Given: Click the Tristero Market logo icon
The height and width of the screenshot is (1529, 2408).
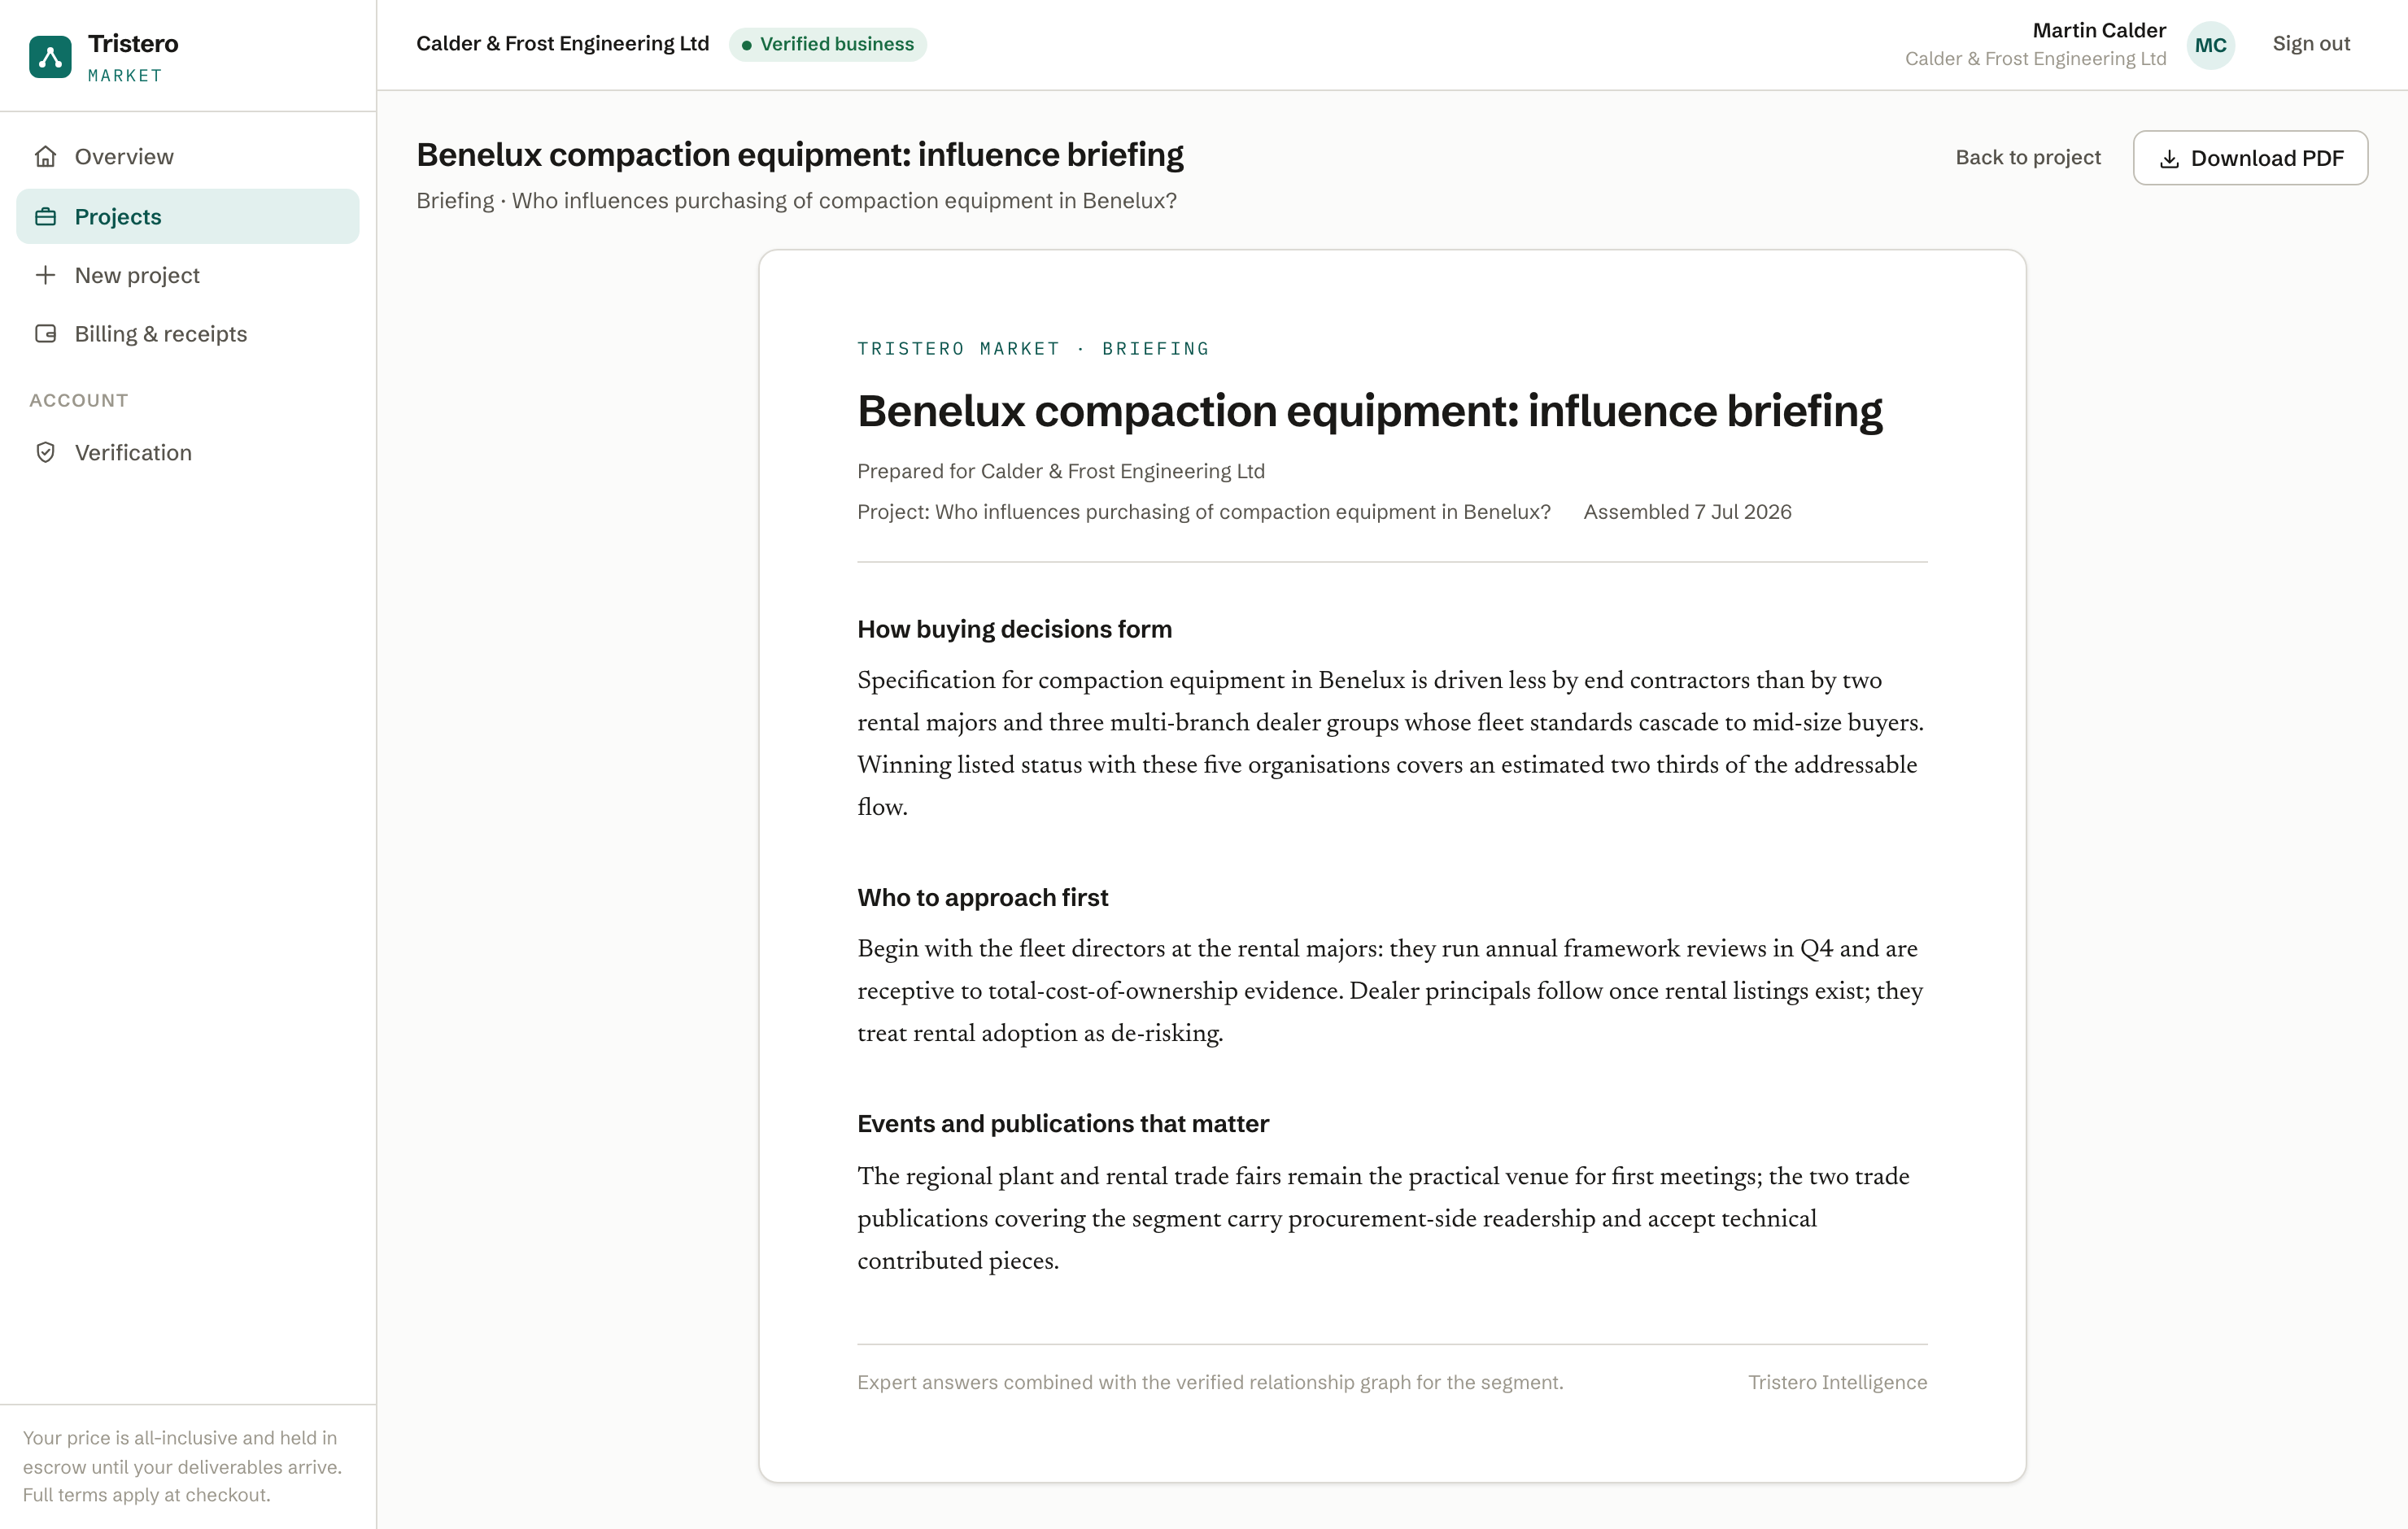Looking at the screenshot, I should [50, 56].
